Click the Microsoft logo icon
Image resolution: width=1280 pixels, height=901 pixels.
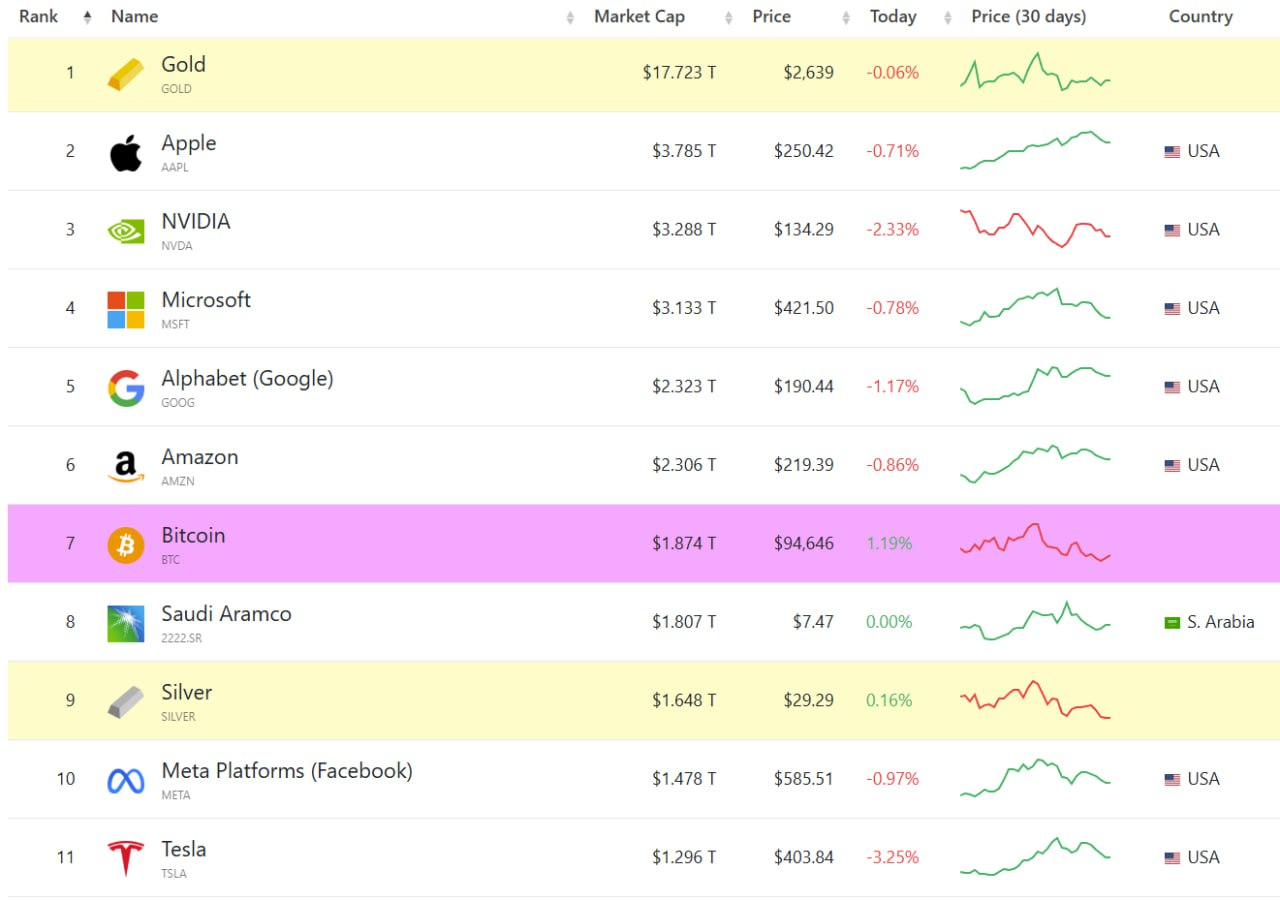click(x=126, y=310)
